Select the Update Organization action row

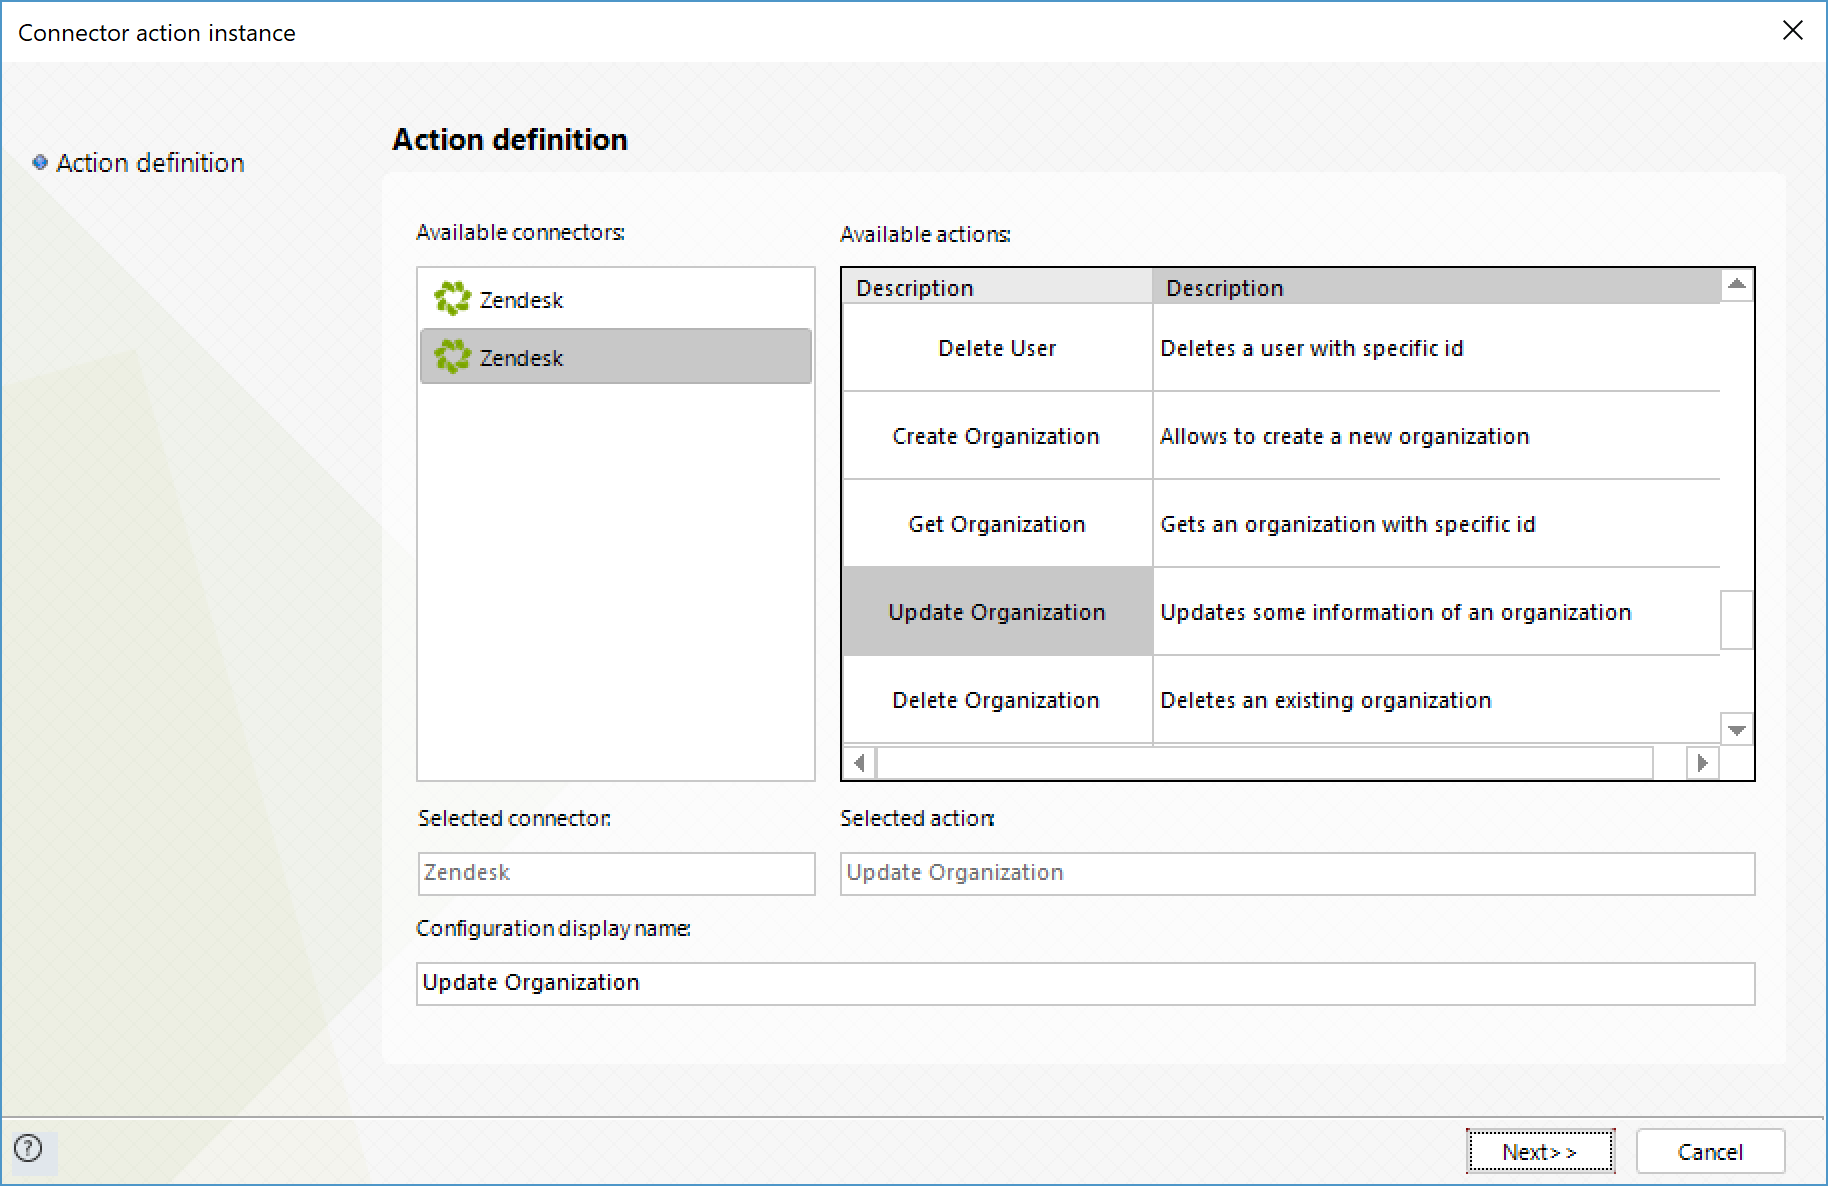pos(997,612)
